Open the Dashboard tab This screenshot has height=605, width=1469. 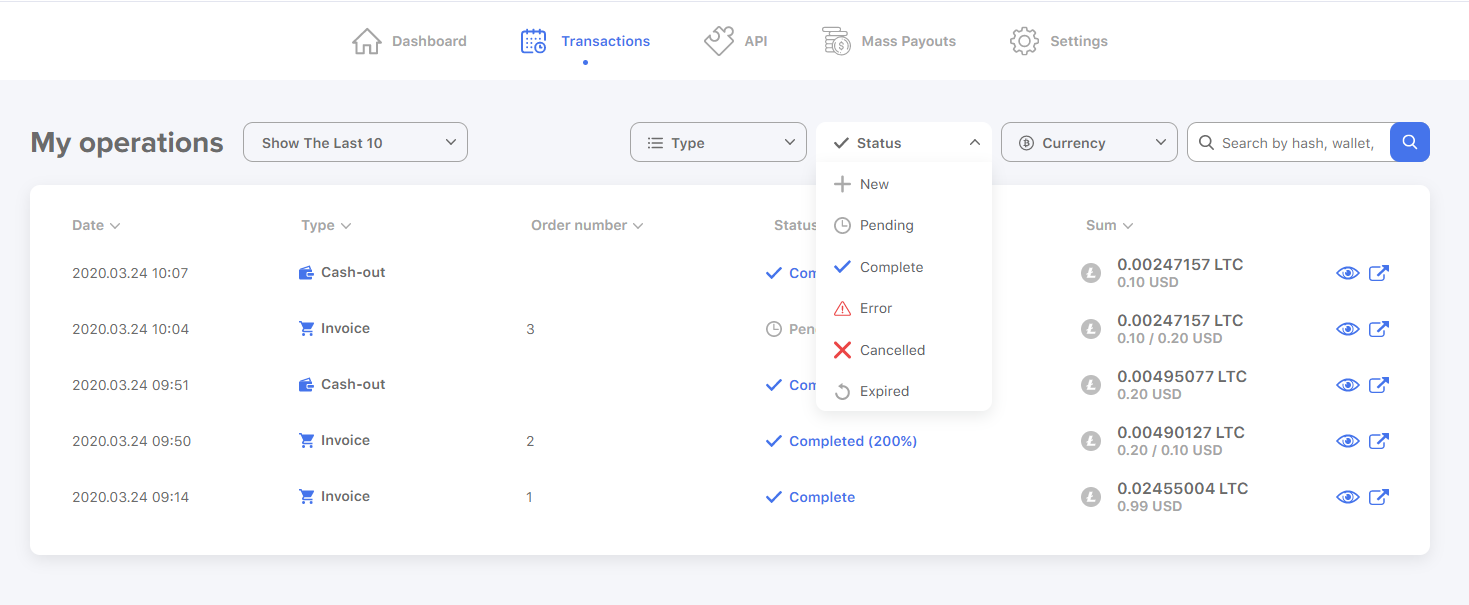tap(409, 41)
